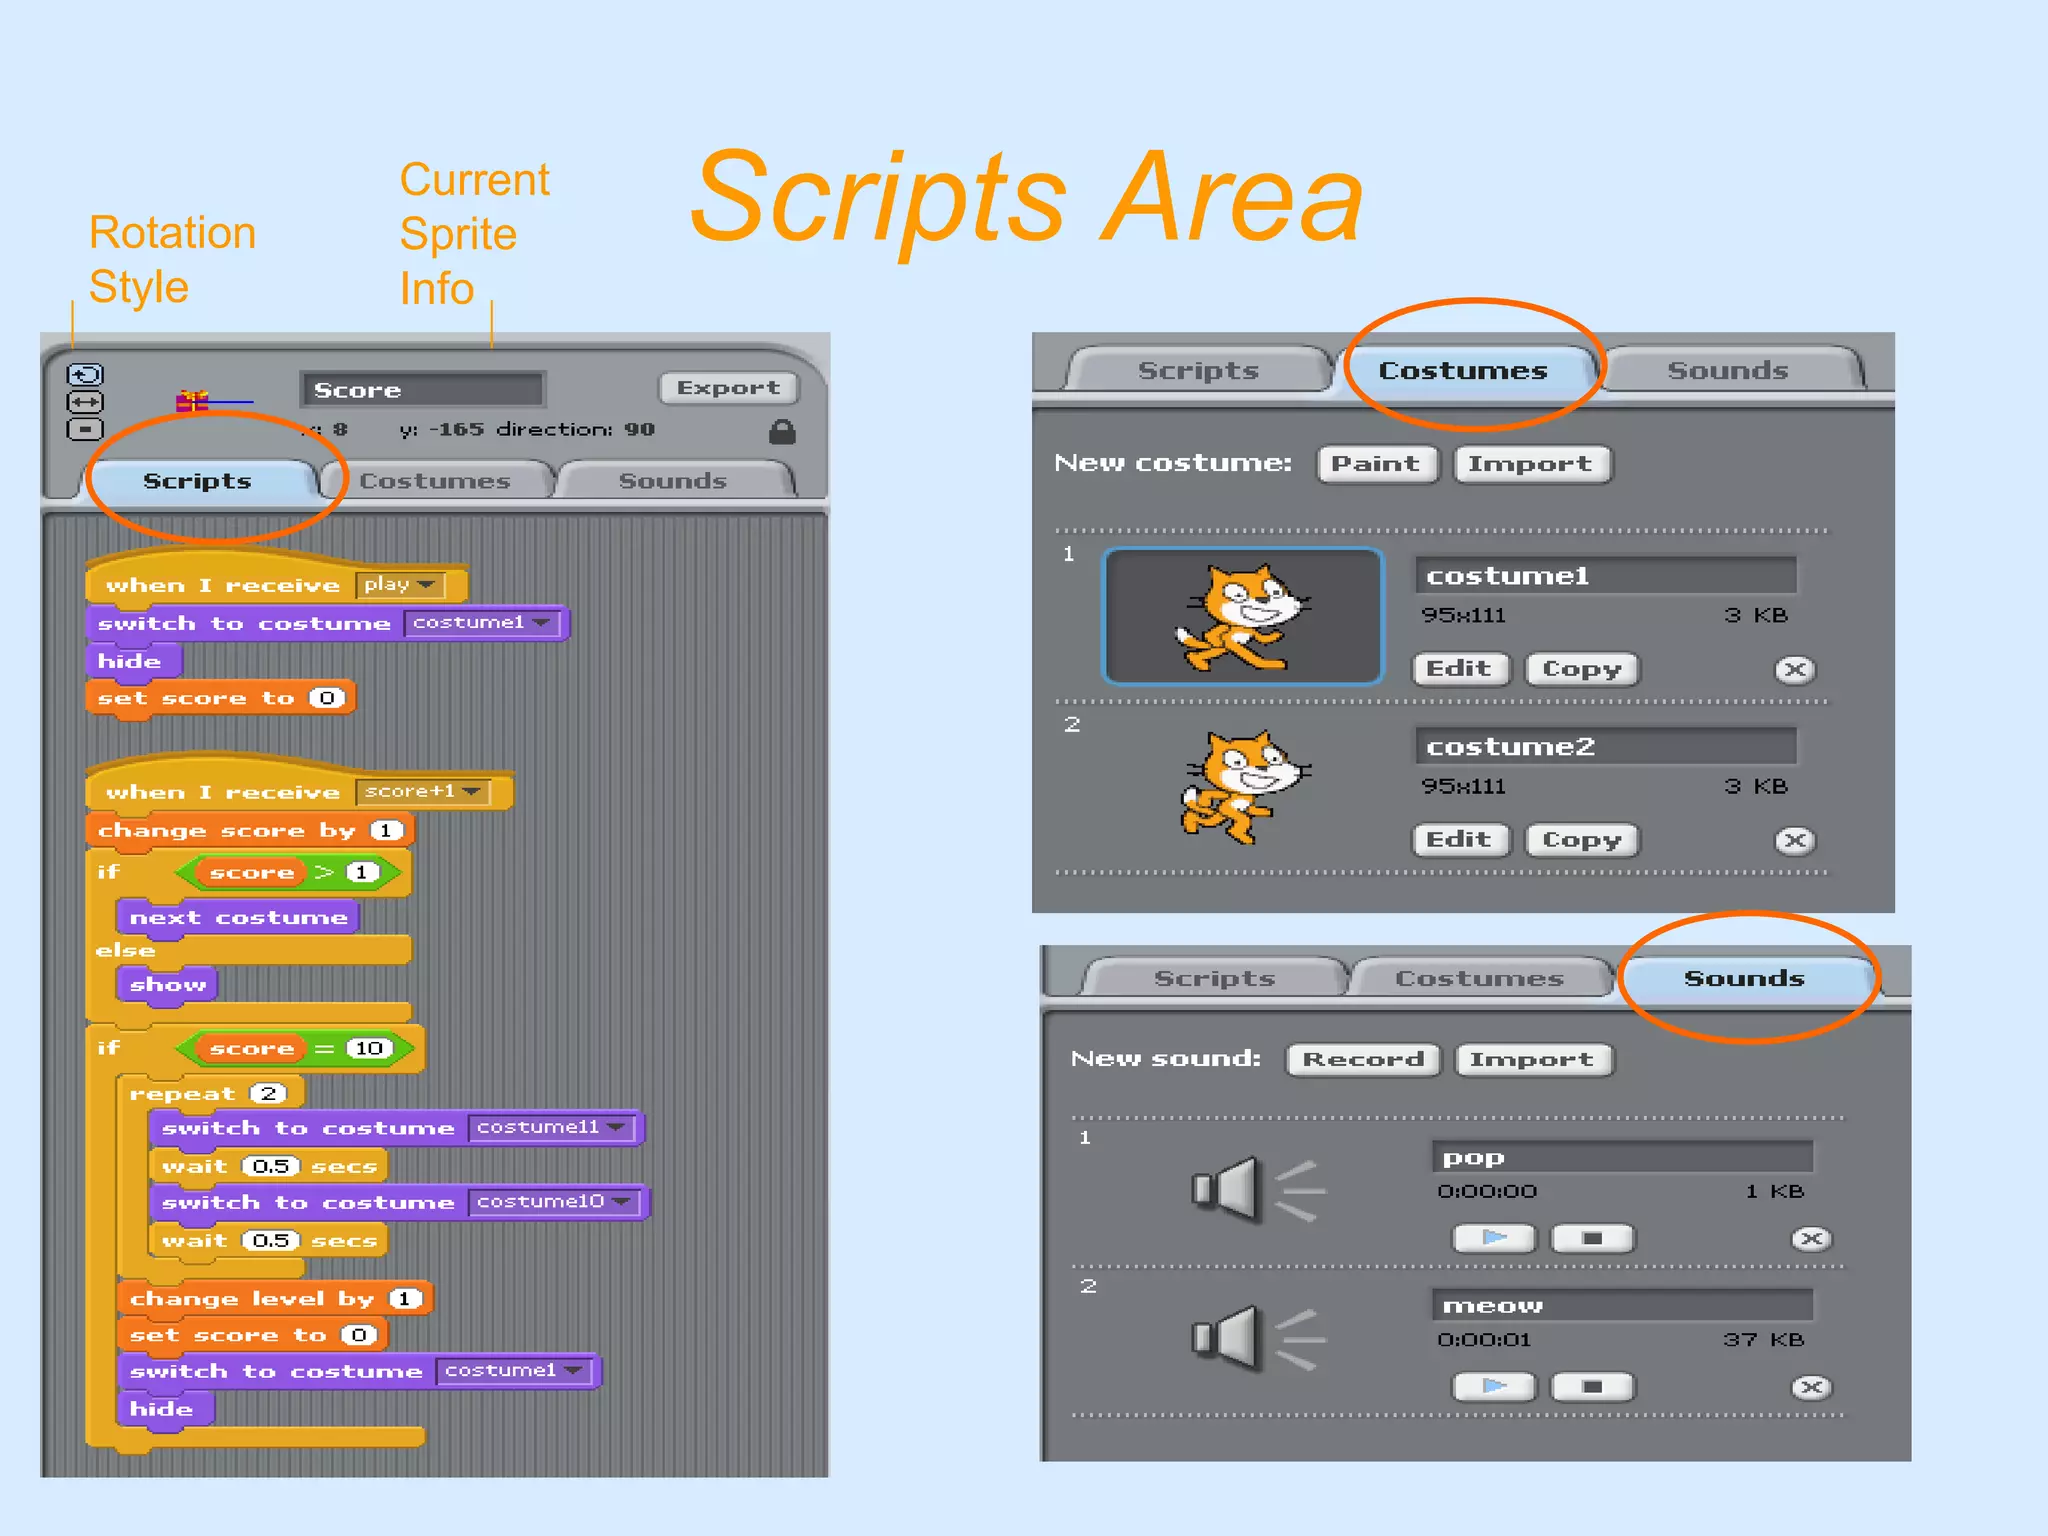This screenshot has height=1536, width=2048.
Task: Delete the meow sound with X icon
Action: point(1811,1387)
